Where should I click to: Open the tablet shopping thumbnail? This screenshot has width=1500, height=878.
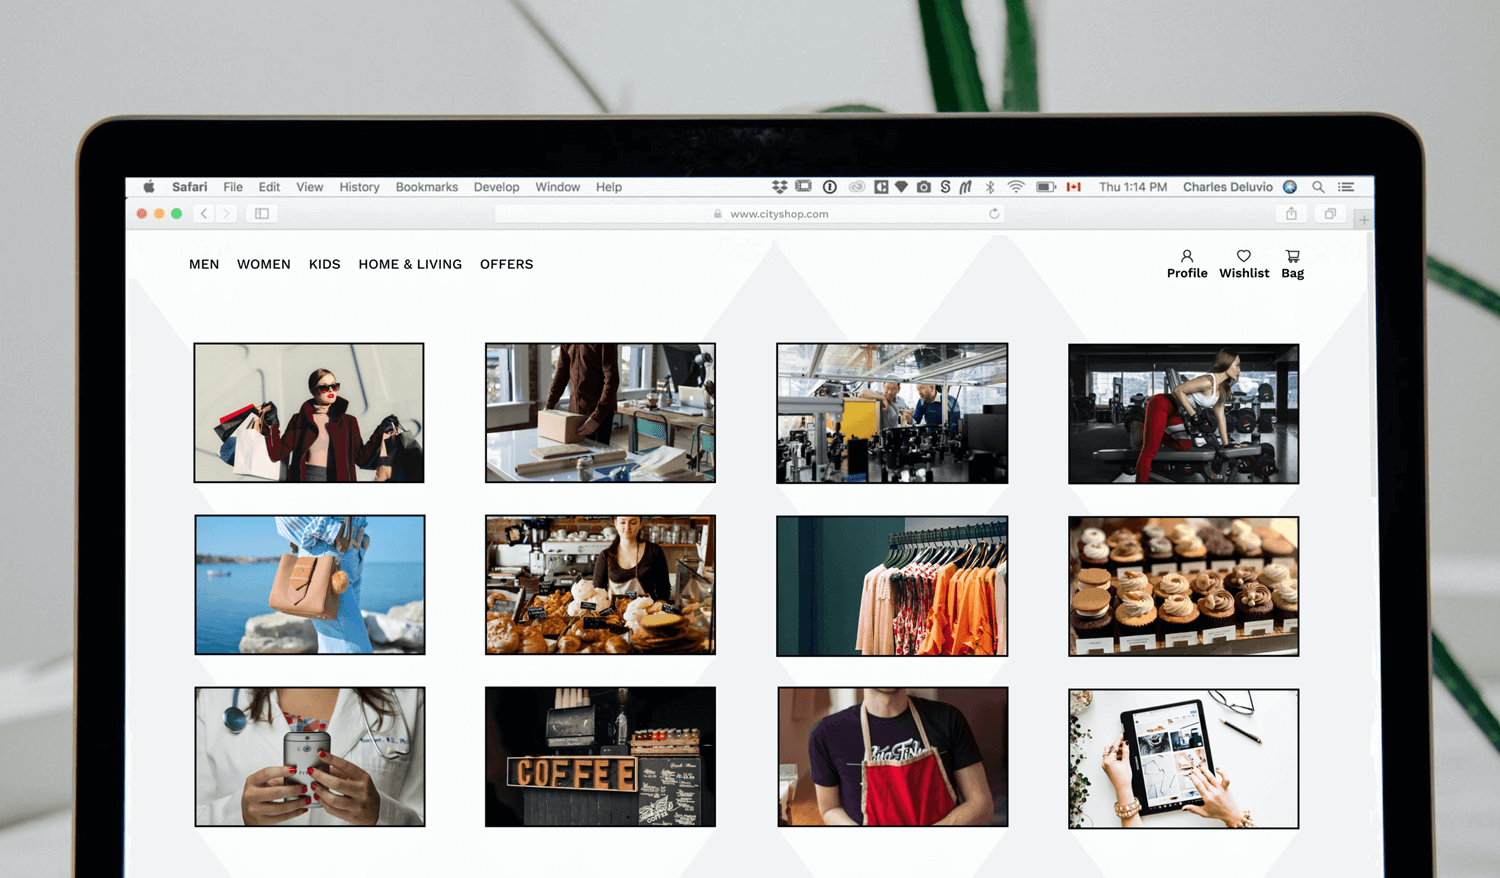[1184, 759]
